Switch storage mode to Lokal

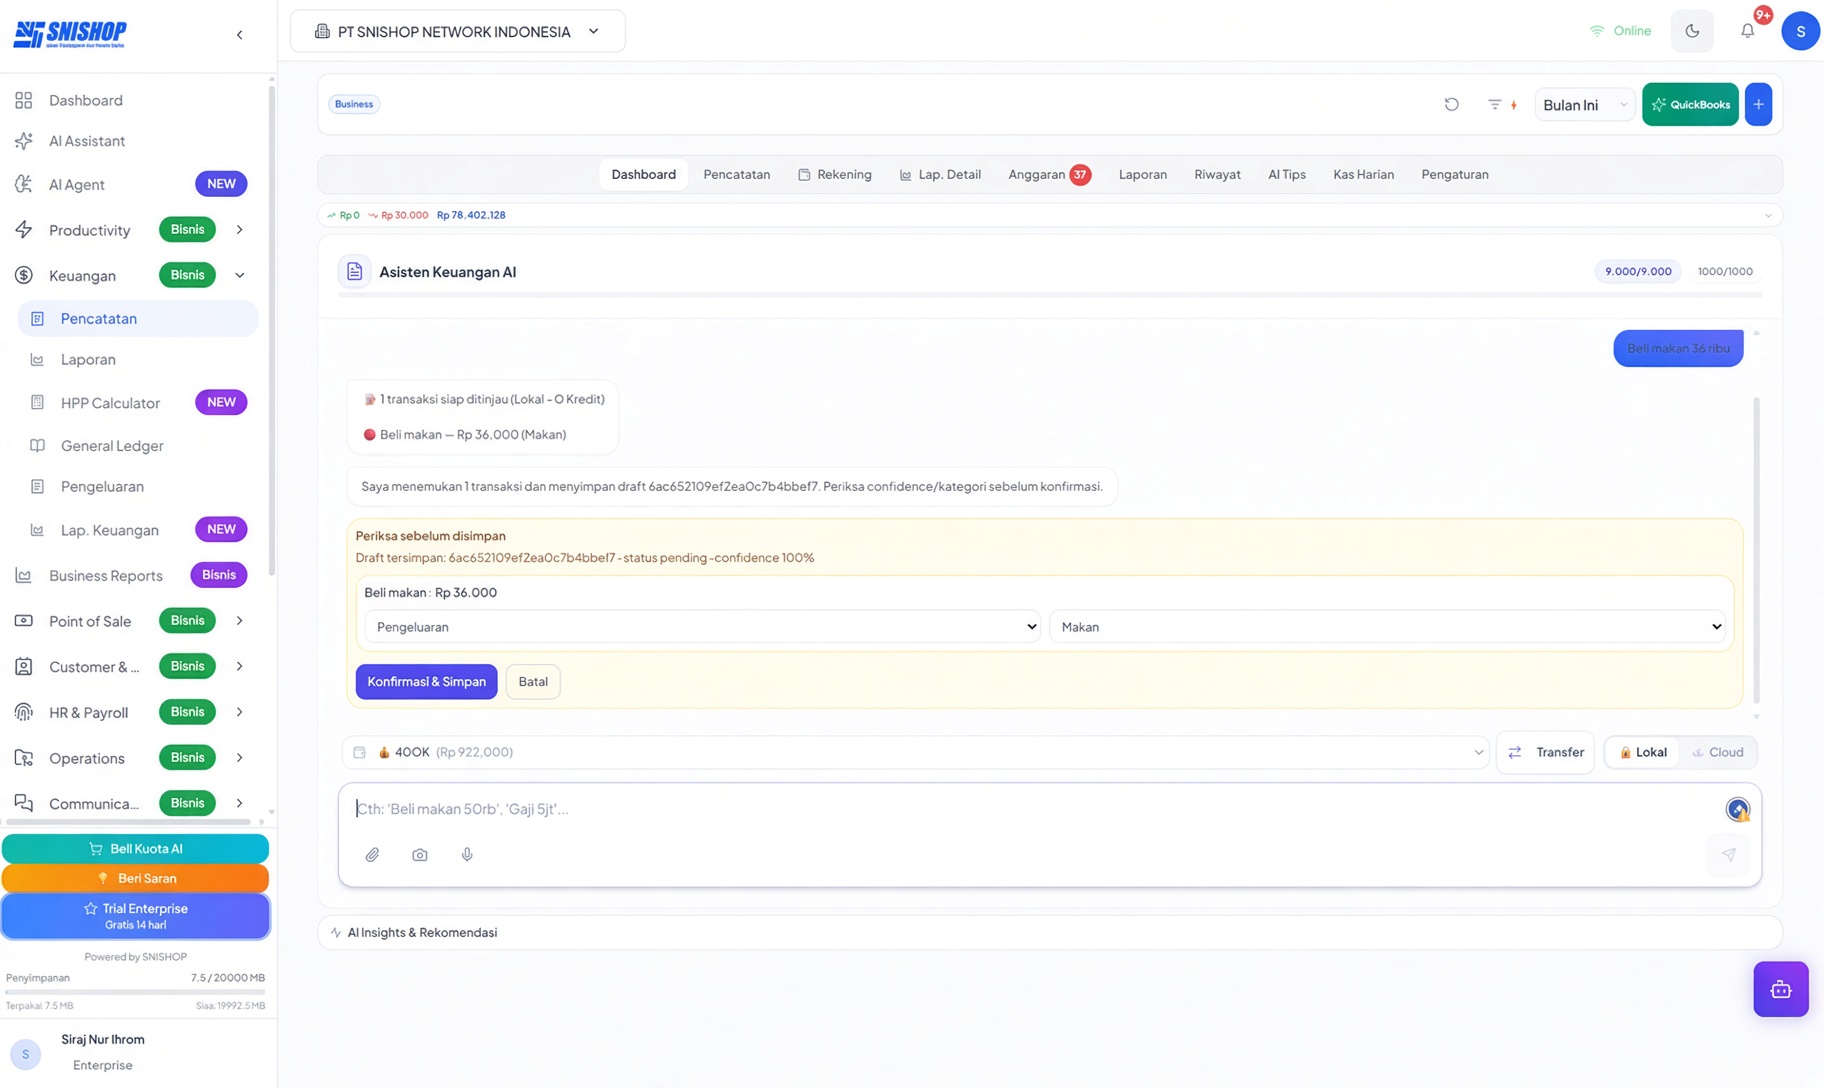pyautogui.click(x=1643, y=752)
